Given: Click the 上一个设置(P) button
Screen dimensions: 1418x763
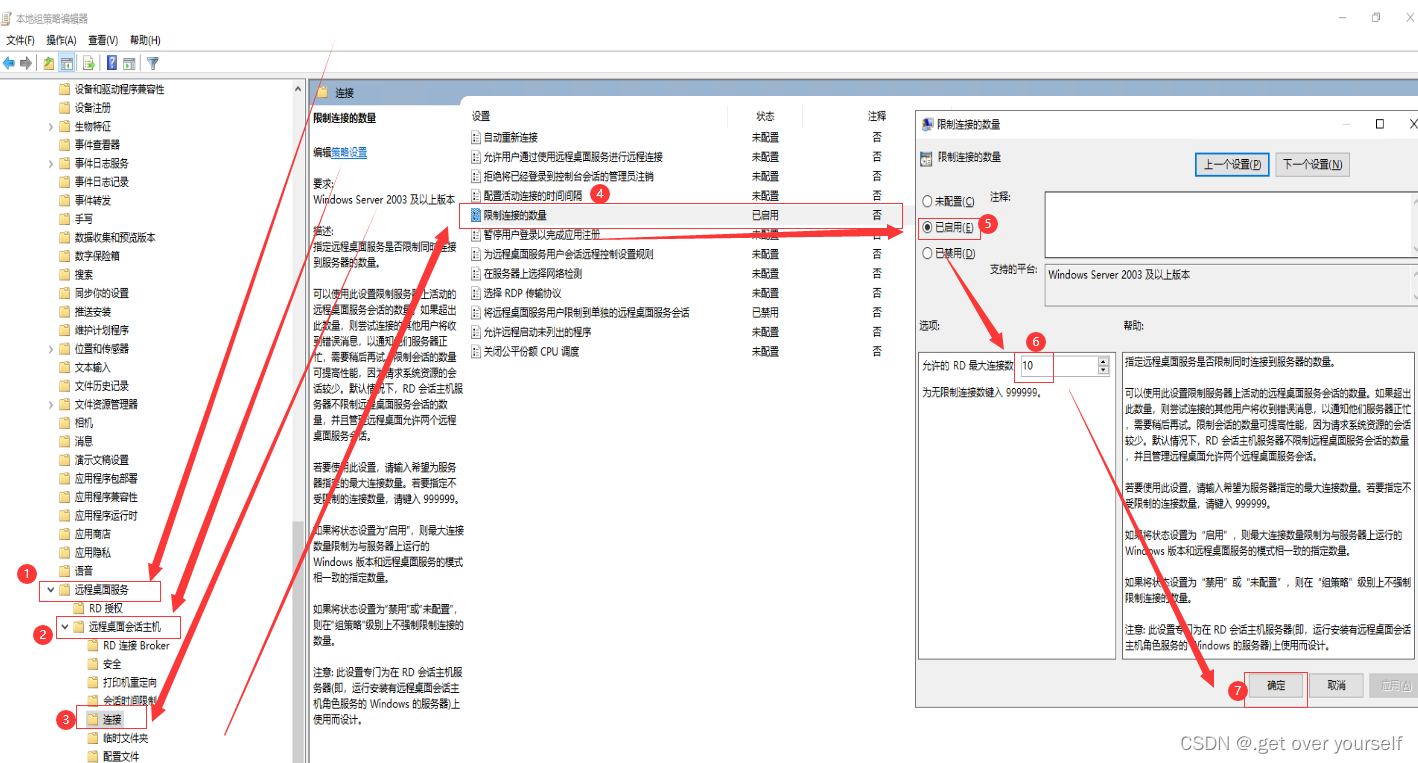Looking at the screenshot, I should [x=1232, y=164].
